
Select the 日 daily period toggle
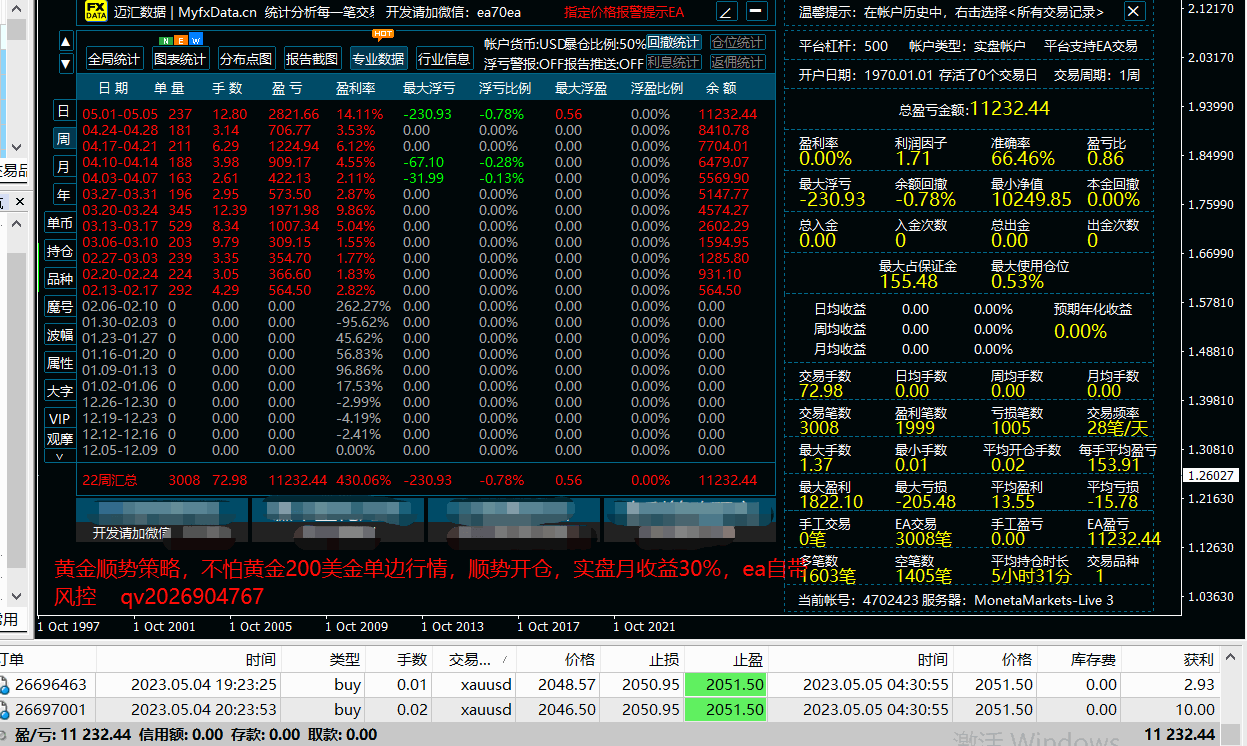[63, 111]
